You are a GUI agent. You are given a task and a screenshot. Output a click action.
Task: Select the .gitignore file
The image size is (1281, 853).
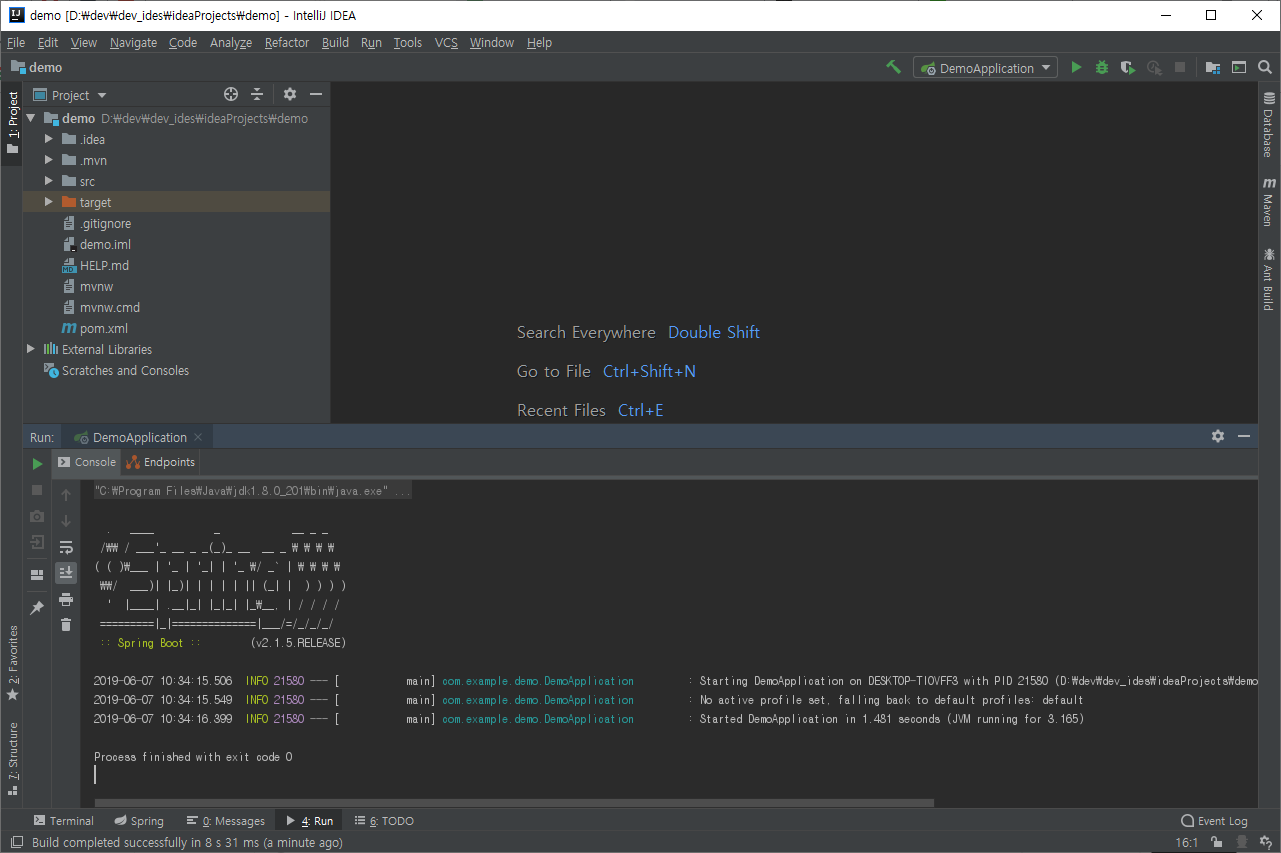point(105,223)
